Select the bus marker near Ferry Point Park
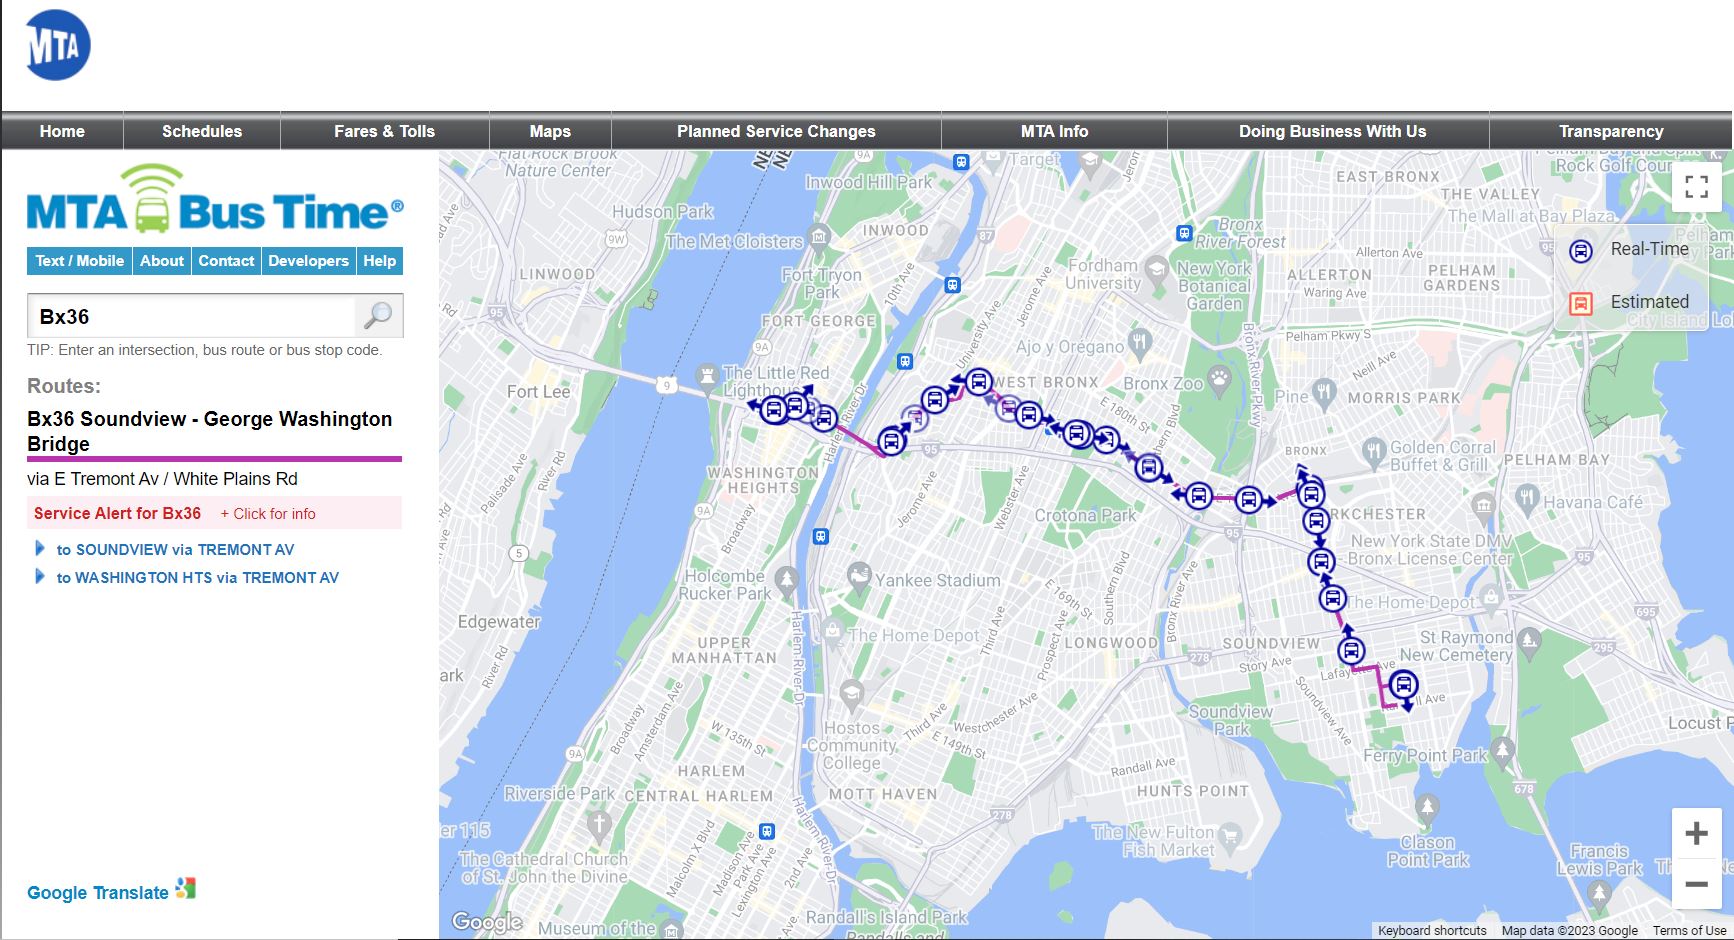This screenshot has width=1734, height=940. tap(1403, 685)
